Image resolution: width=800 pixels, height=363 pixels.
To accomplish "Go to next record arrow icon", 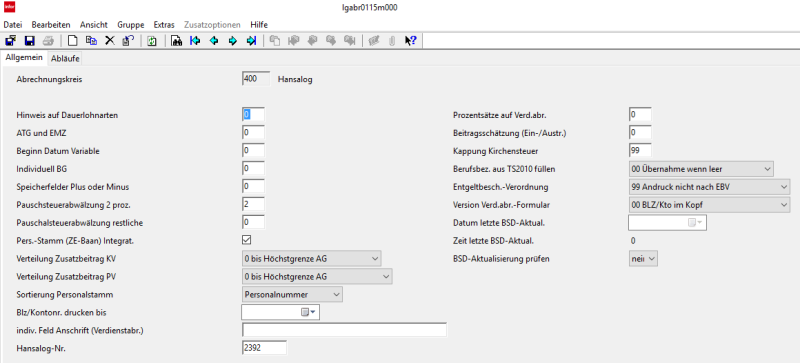I will click(232, 41).
